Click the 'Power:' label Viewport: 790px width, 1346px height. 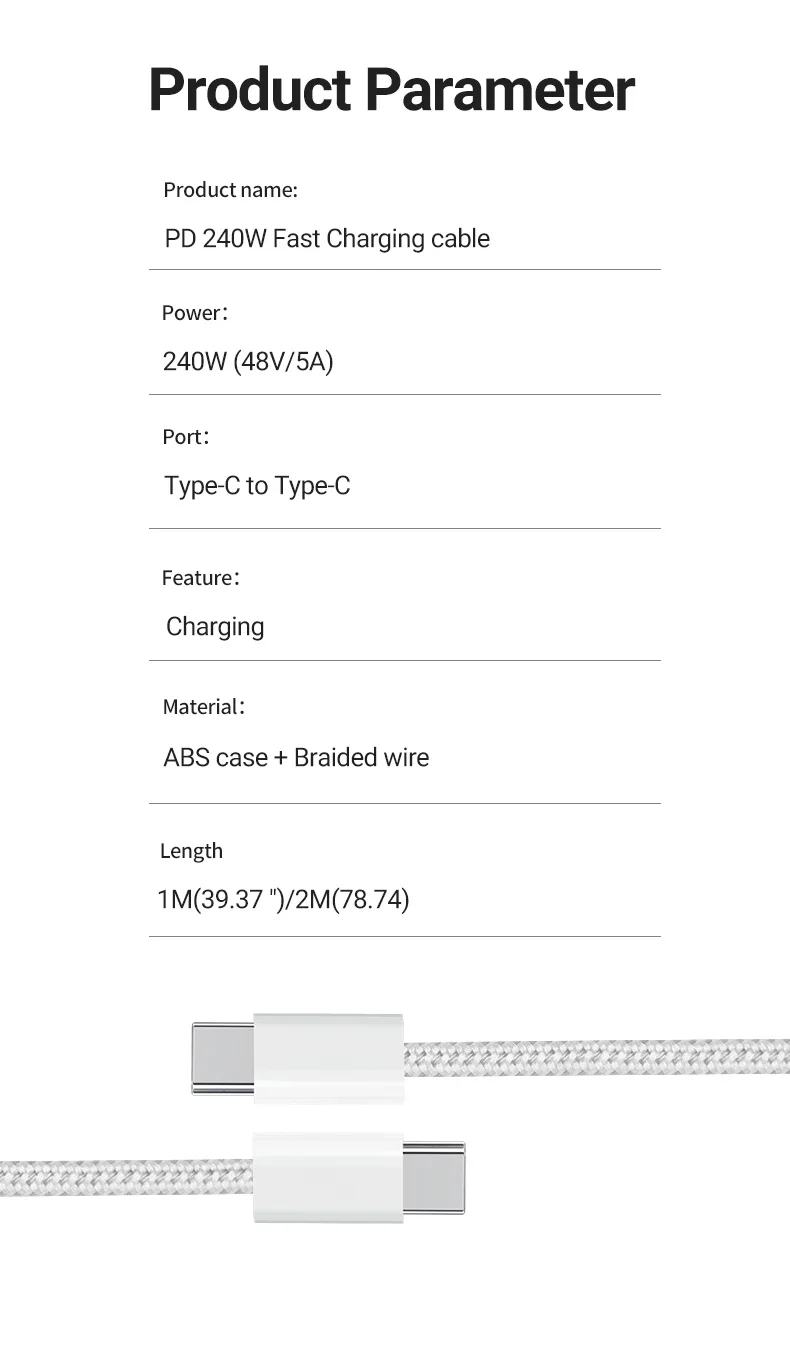[195, 313]
